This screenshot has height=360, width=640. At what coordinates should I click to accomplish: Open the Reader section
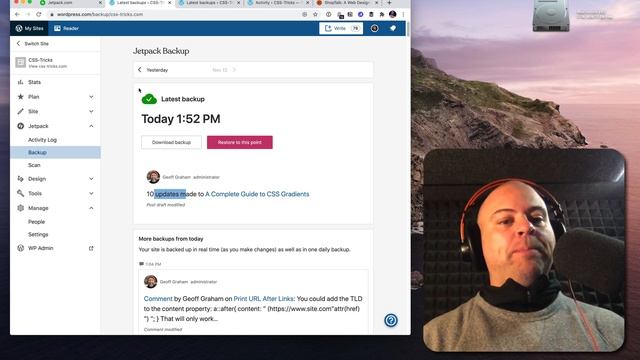(x=66, y=28)
